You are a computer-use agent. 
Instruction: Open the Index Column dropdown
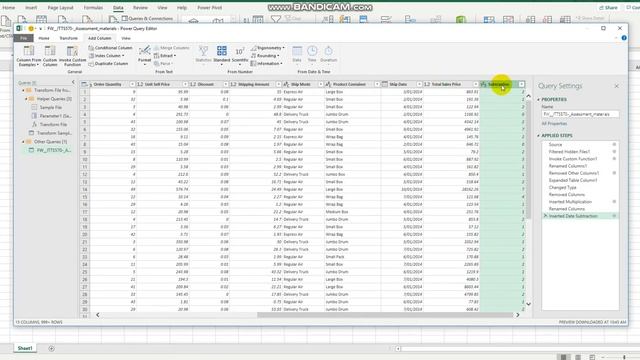[x=107, y=56]
